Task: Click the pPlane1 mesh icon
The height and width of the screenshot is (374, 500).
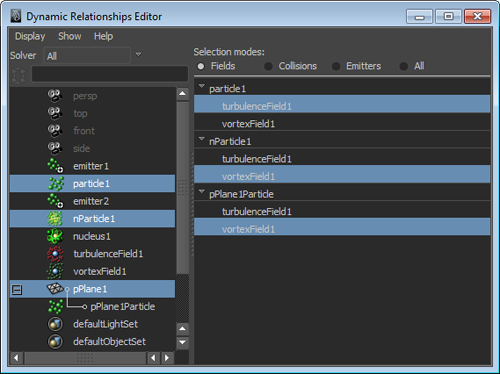Action: [x=55, y=288]
